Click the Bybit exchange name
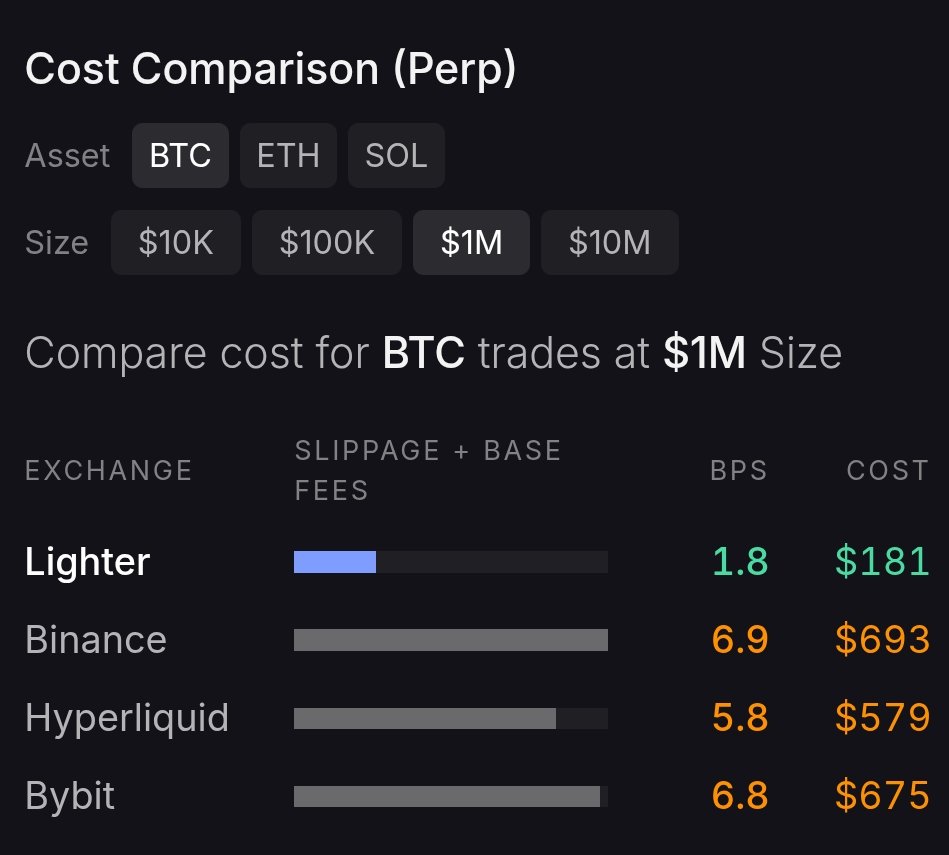Screen dimensions: 949x855 point(70,796)
